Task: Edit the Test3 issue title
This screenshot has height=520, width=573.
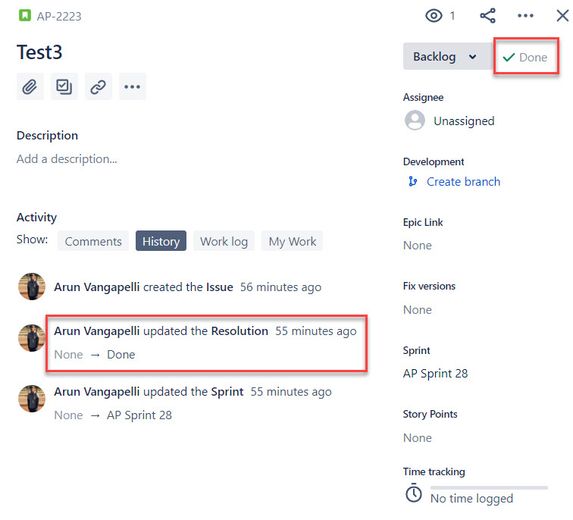Action: 39,52
